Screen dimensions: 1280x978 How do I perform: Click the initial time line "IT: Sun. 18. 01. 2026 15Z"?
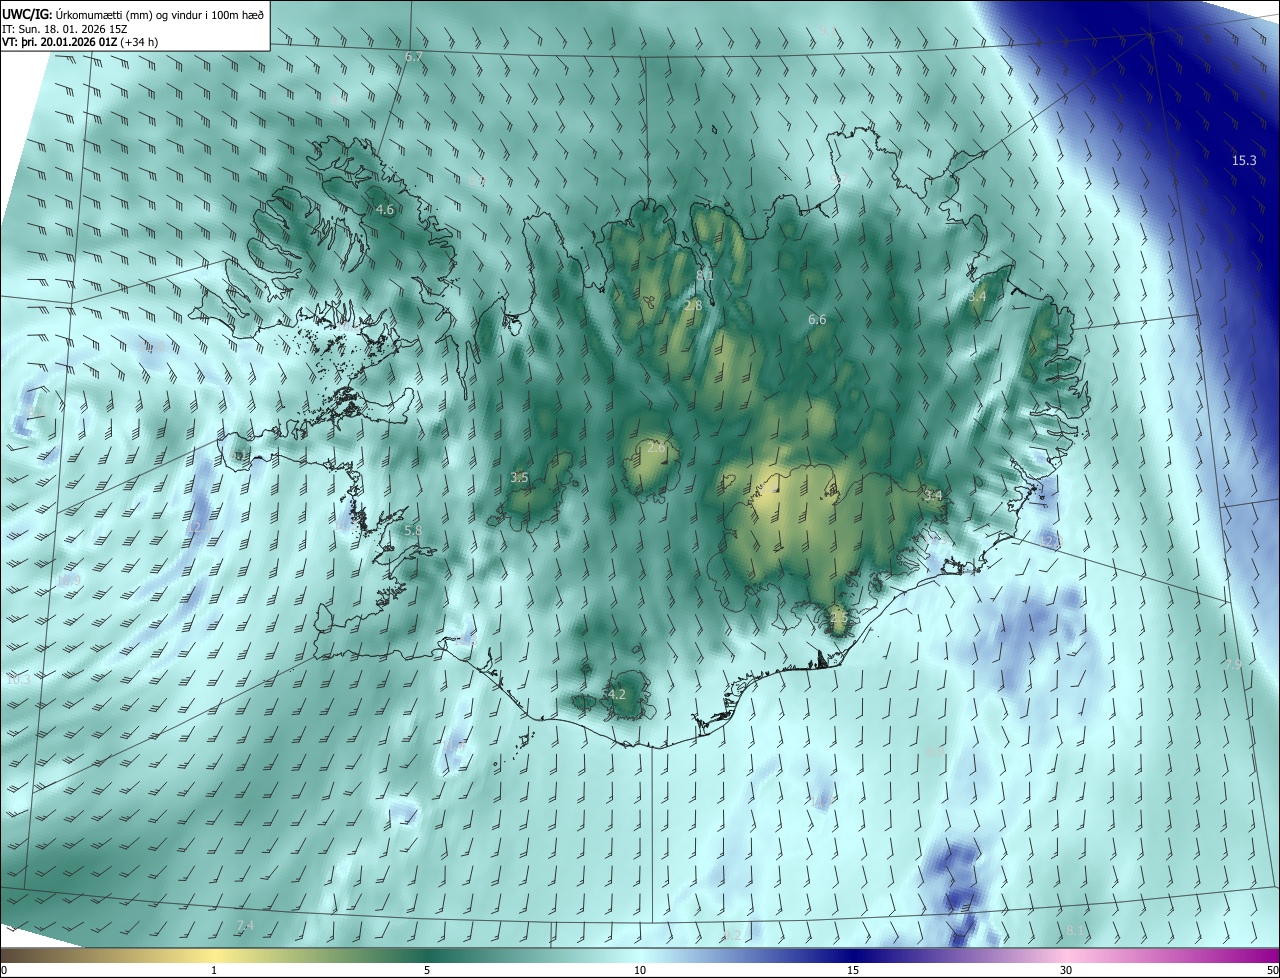[x=64, y=28]
